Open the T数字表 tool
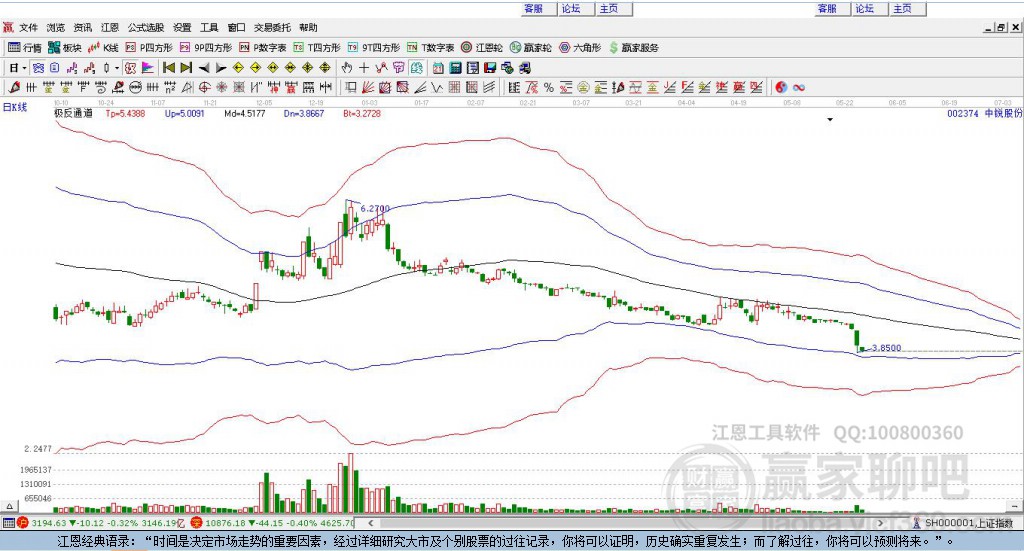 pyautogui.click(x=430, y=48)
